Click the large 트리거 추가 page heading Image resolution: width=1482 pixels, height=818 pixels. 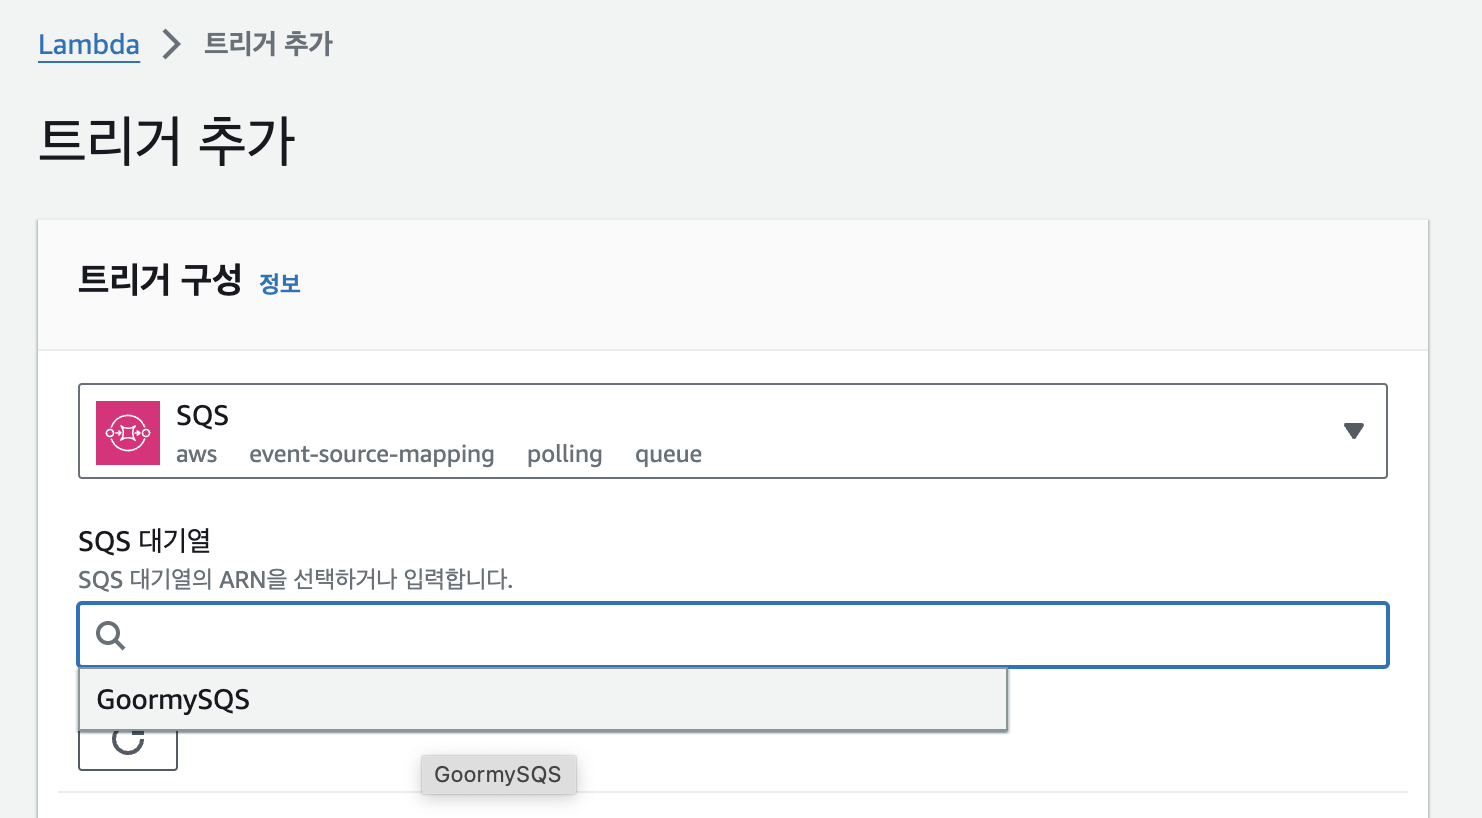tap(166, 141)
